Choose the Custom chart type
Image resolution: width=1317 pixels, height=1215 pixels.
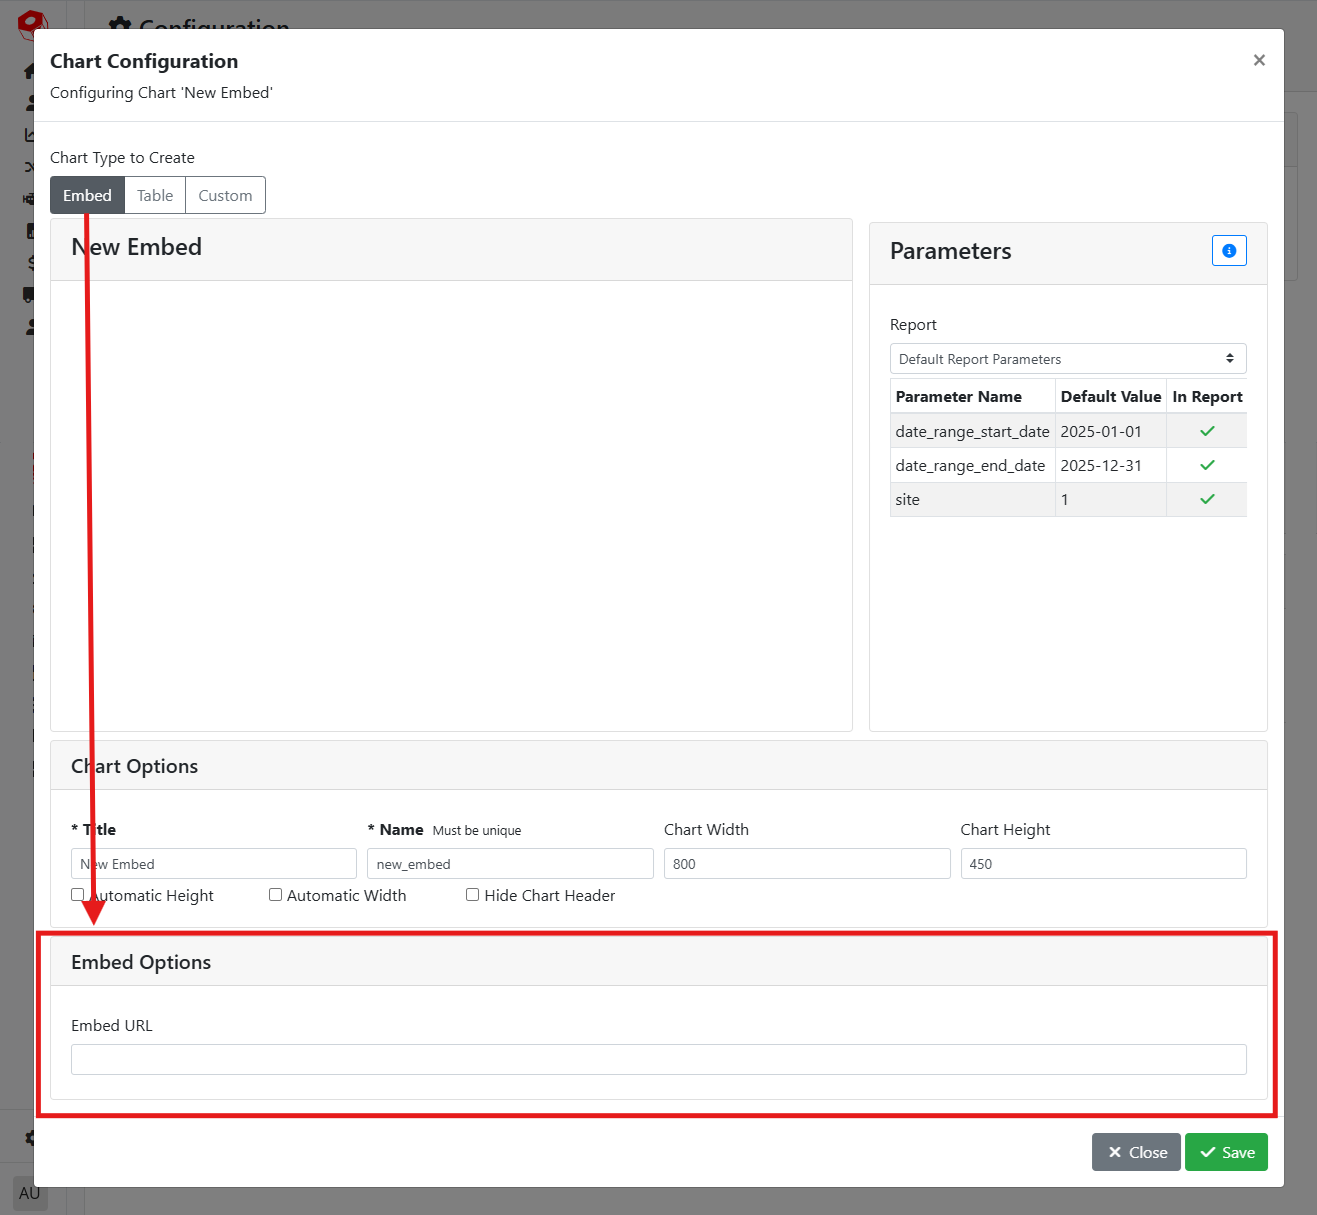[x=225, y=195]
